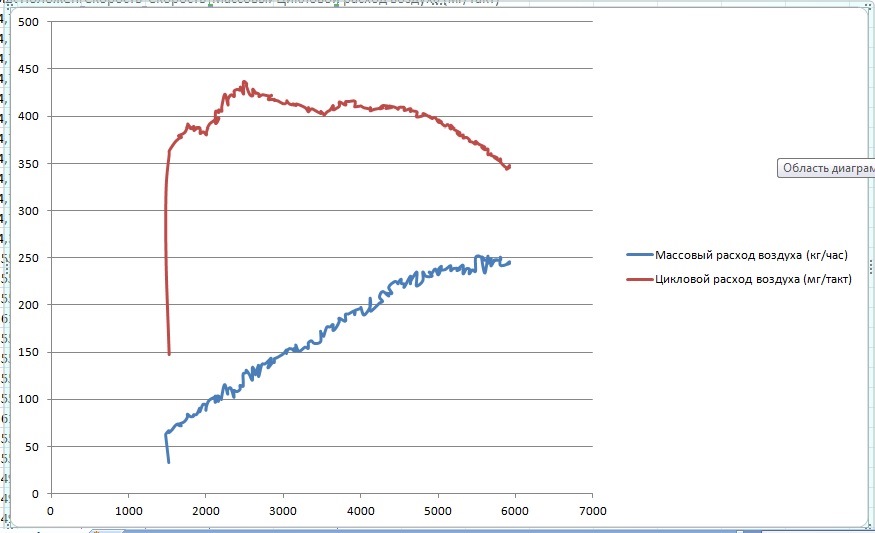The height and width of the screenshot is (533, 875).
Task: Click the vertical axis label 400
Action: (28, 117)
